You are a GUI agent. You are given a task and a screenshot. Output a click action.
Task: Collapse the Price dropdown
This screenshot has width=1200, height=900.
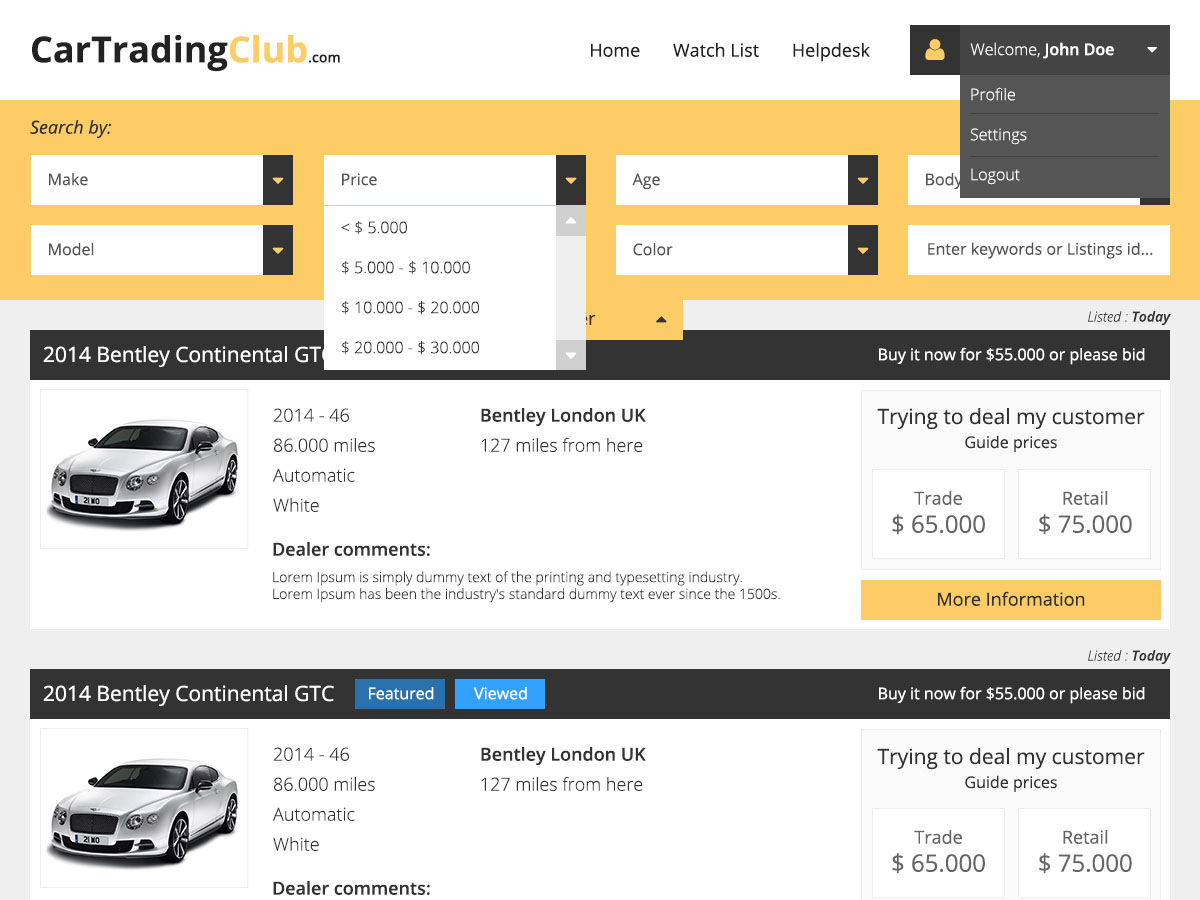tap(570, 180)
